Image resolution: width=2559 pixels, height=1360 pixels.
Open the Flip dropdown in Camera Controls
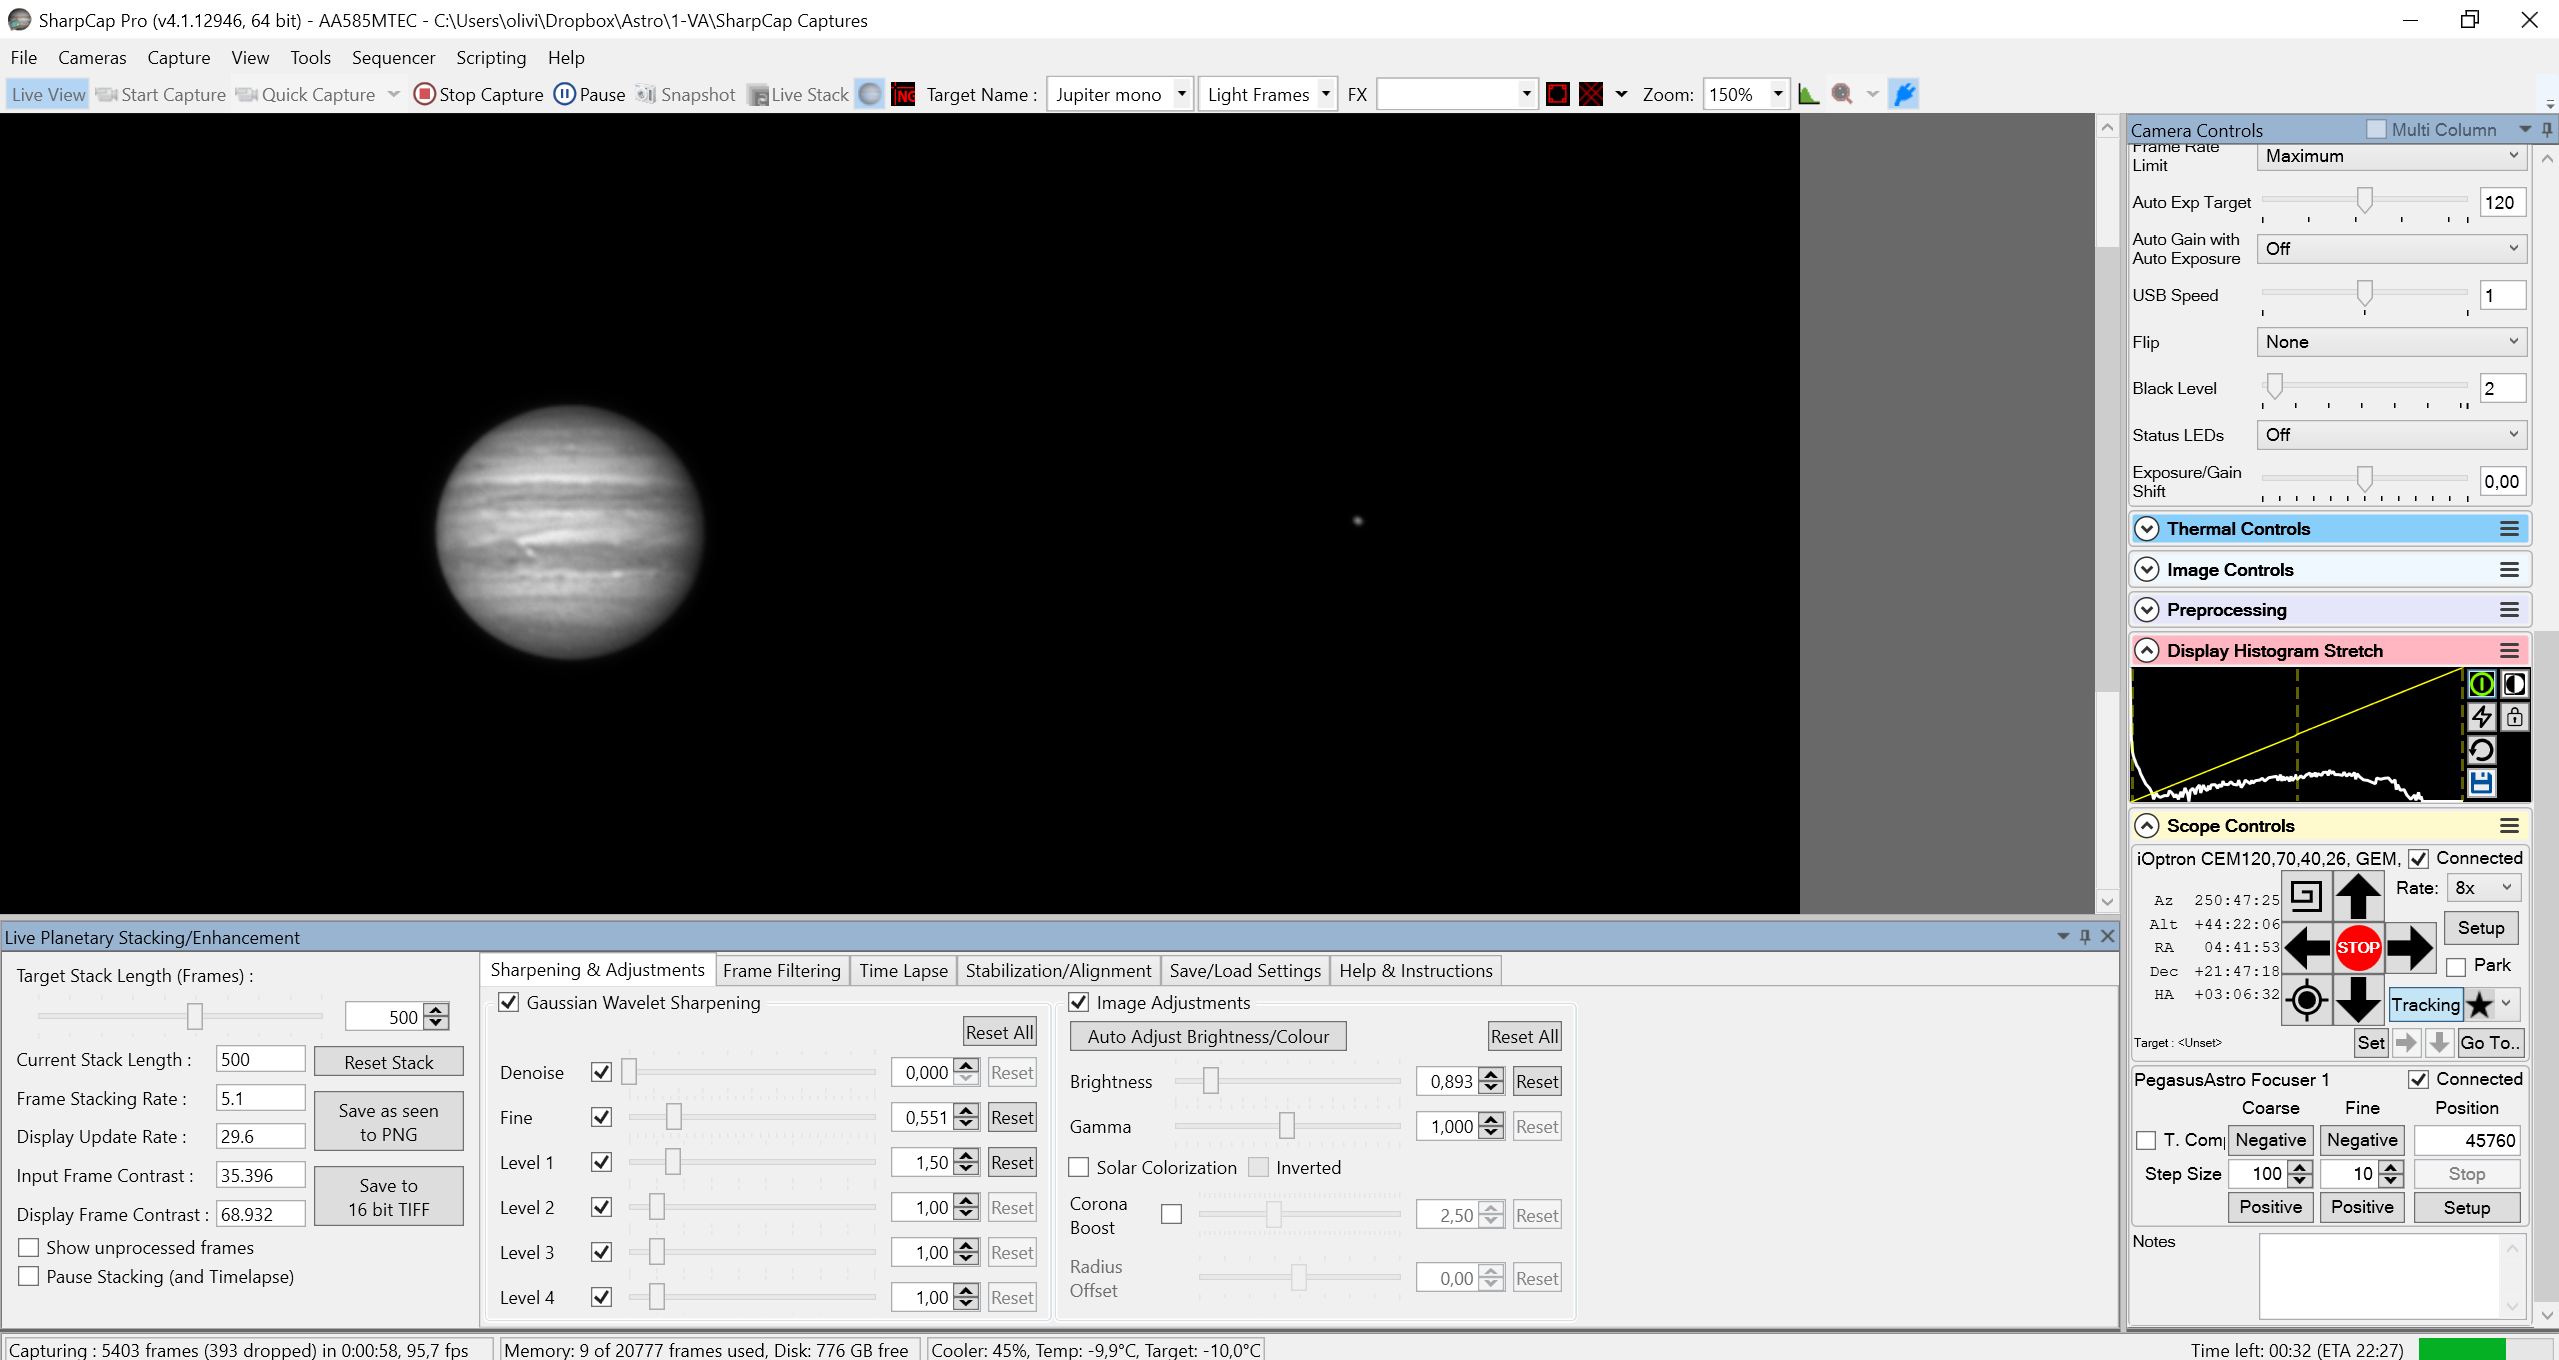(2391, 342)
